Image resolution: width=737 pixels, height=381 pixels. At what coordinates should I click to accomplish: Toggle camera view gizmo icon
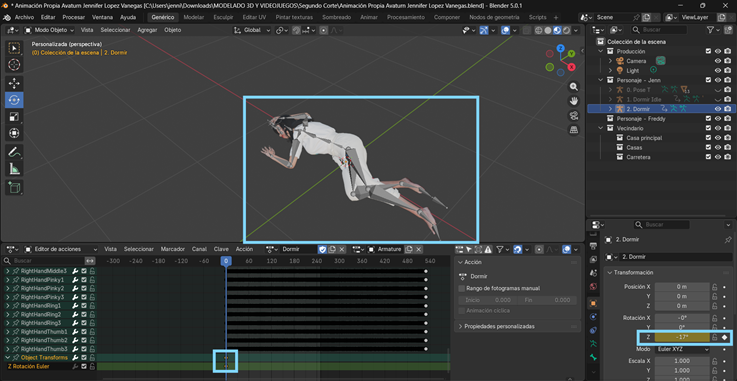click(x=573, y=116)
